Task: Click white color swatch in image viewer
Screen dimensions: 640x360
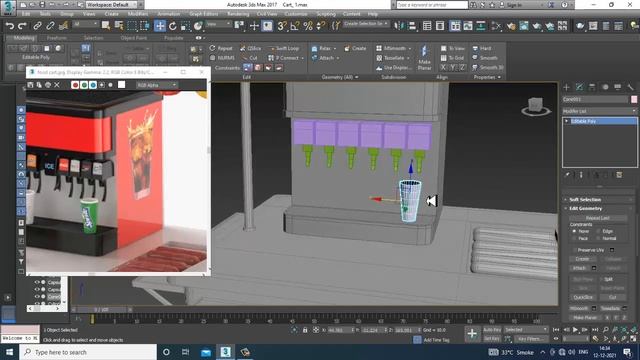Action: point(121,85)
